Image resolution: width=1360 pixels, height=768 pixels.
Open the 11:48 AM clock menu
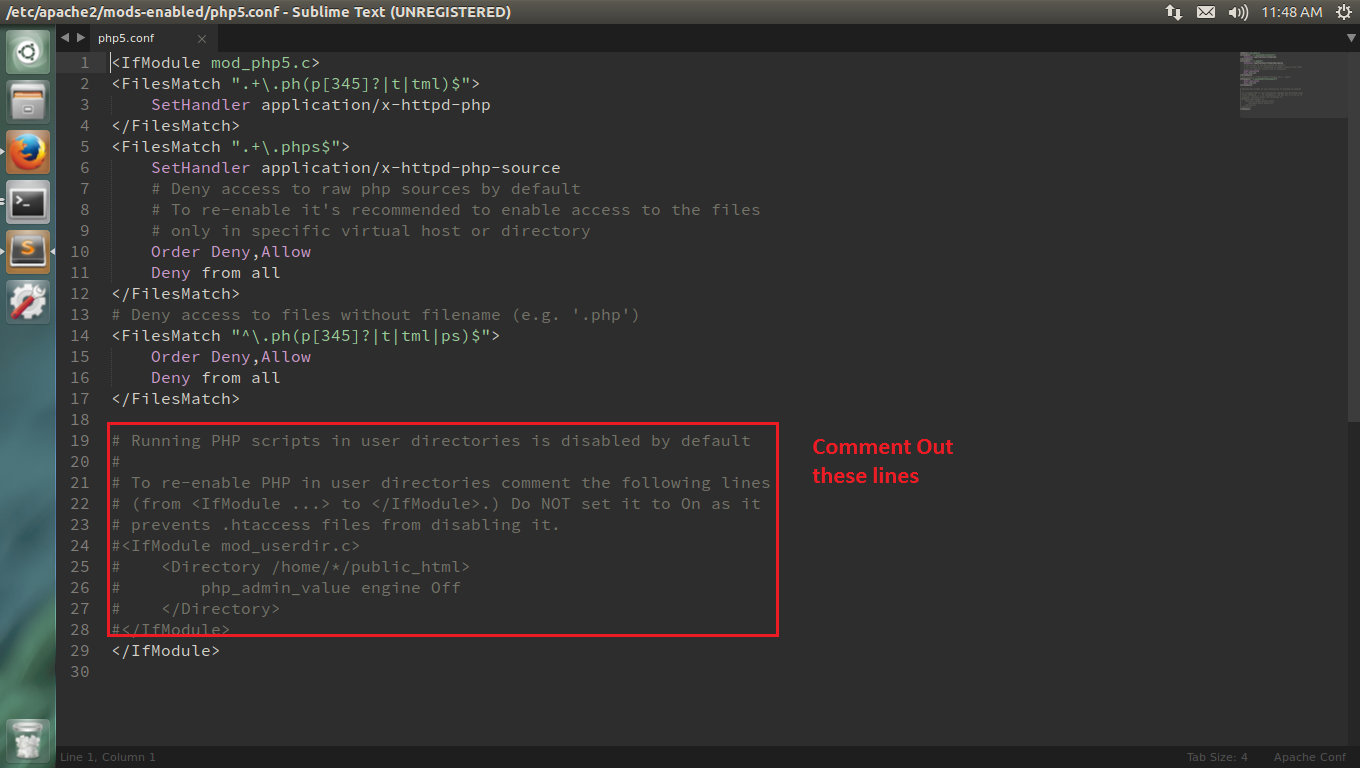pyautogui.click(x=1291, y=12)
